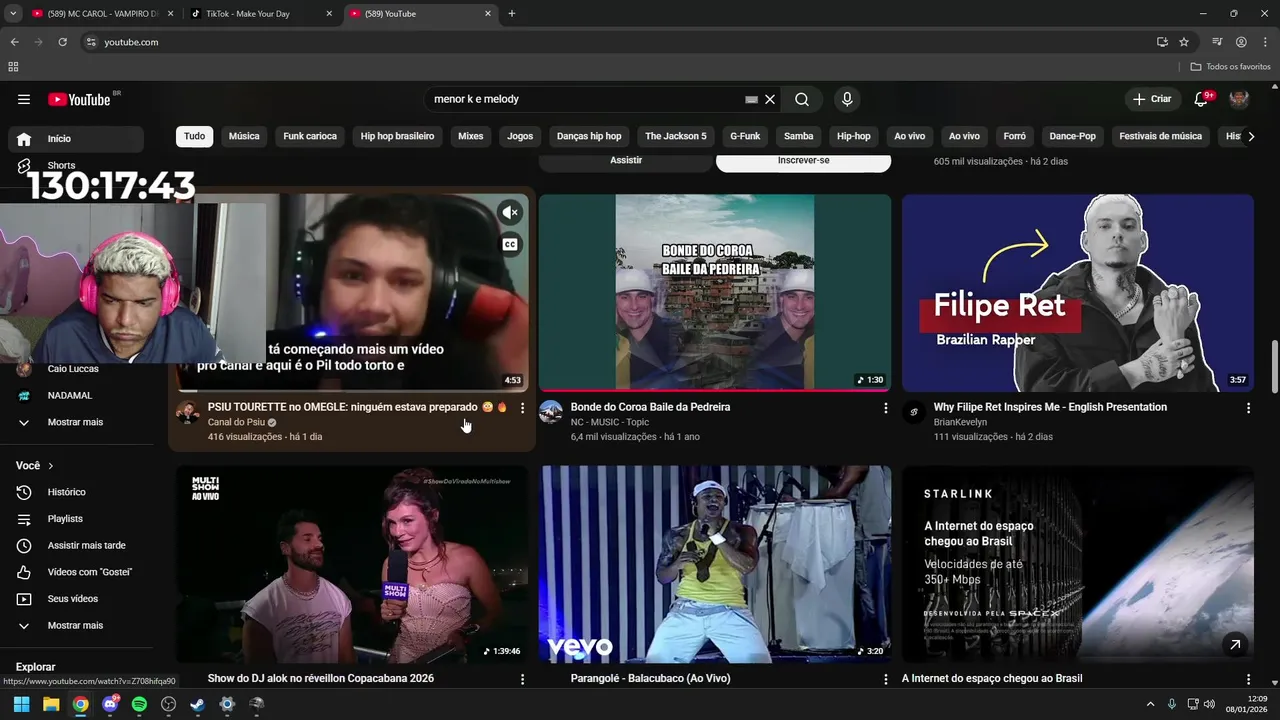
Task: Select the Jogos filter chip
Action: pos(520,136)
